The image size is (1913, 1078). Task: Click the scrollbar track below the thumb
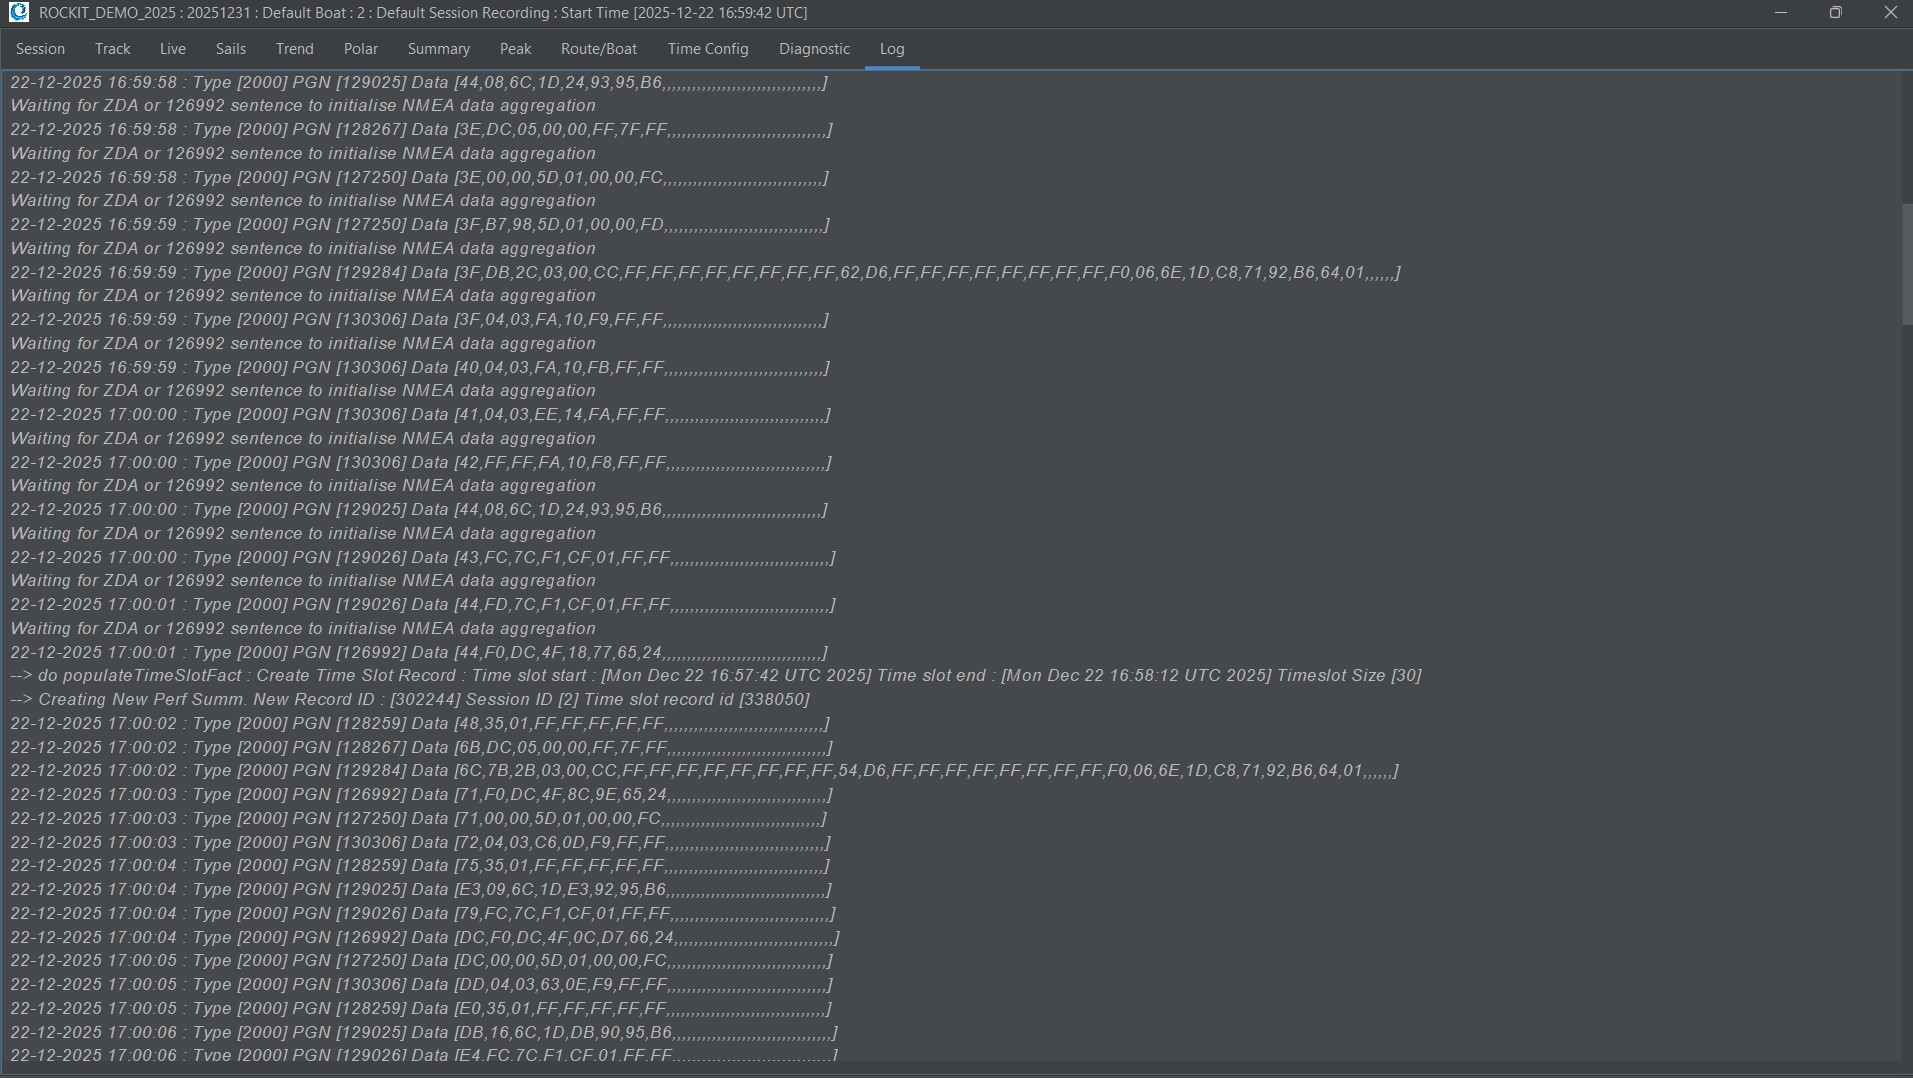pyautogui.click(x=1906, y=700)
